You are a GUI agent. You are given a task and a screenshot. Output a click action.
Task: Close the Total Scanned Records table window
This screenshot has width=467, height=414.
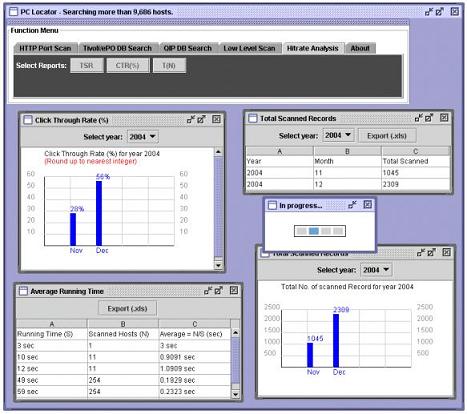[444, 118]
